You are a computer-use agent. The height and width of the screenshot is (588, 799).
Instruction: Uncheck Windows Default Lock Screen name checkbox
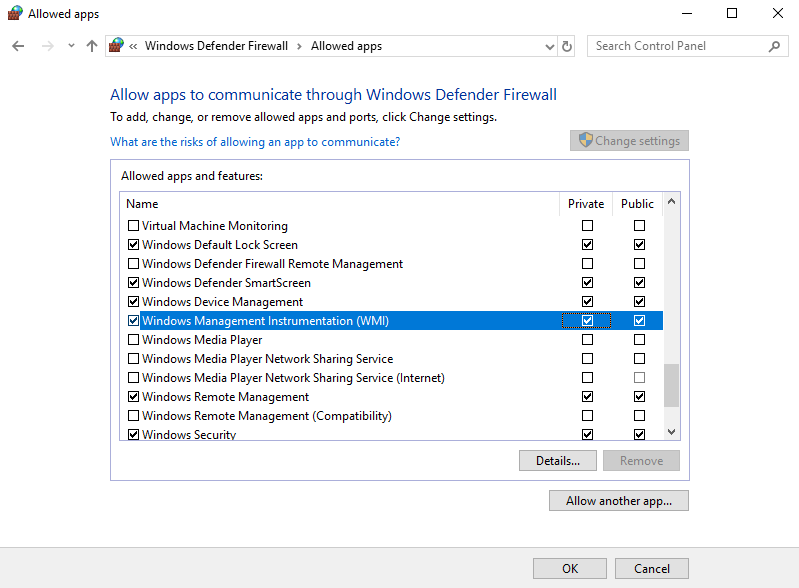point(134,245)
